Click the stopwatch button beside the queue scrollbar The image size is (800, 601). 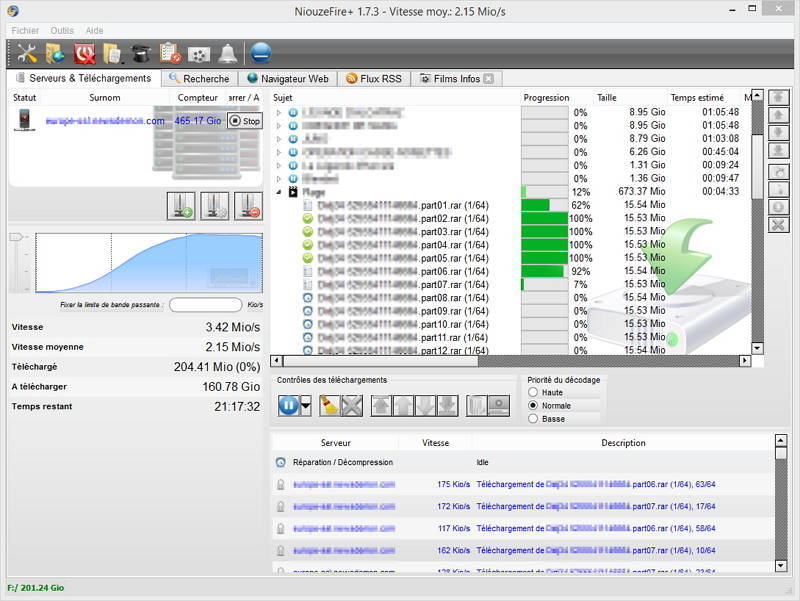[x=779, y=172]
